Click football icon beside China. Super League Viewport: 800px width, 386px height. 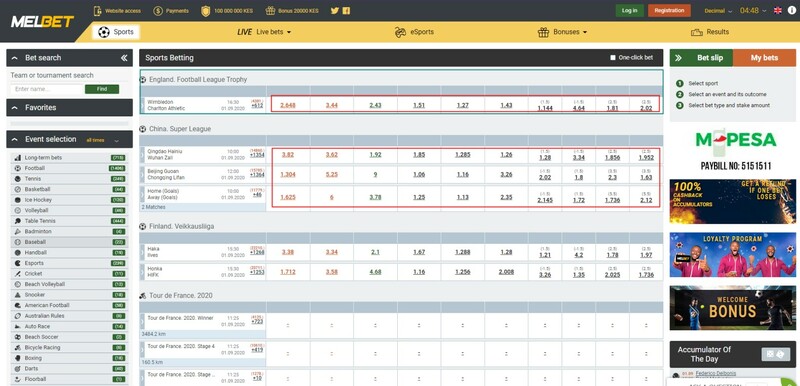[x=143, y=129]
